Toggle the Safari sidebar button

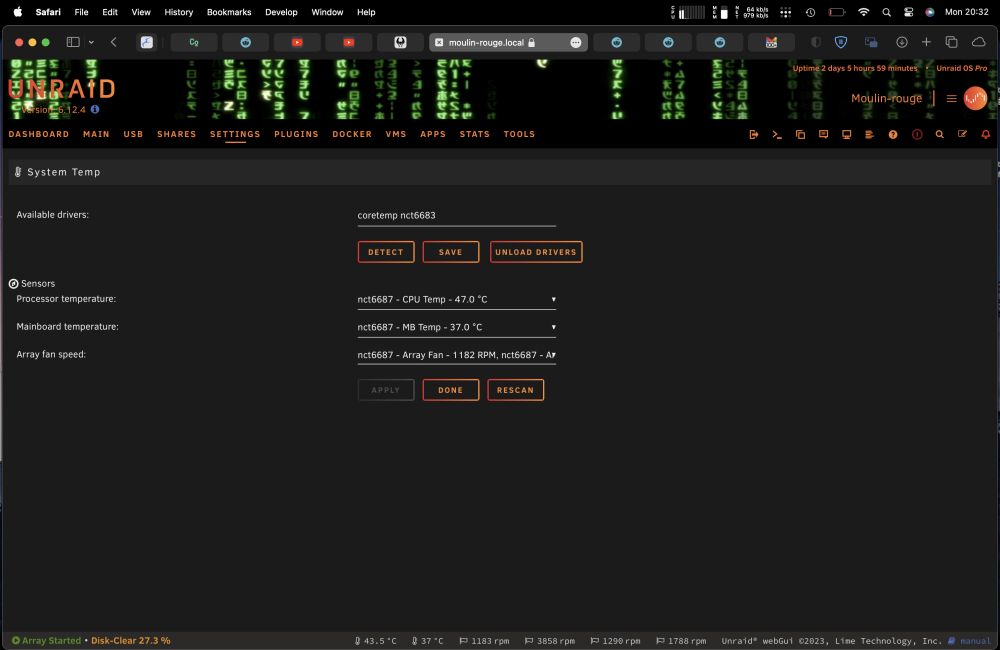pos(73,42)
